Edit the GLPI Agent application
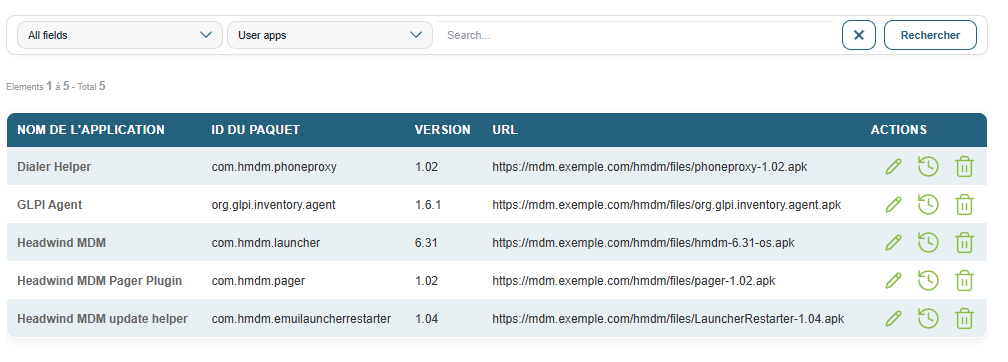Image resolution: width=1008 pixels, height=362 pixels. tap(893, 205)
